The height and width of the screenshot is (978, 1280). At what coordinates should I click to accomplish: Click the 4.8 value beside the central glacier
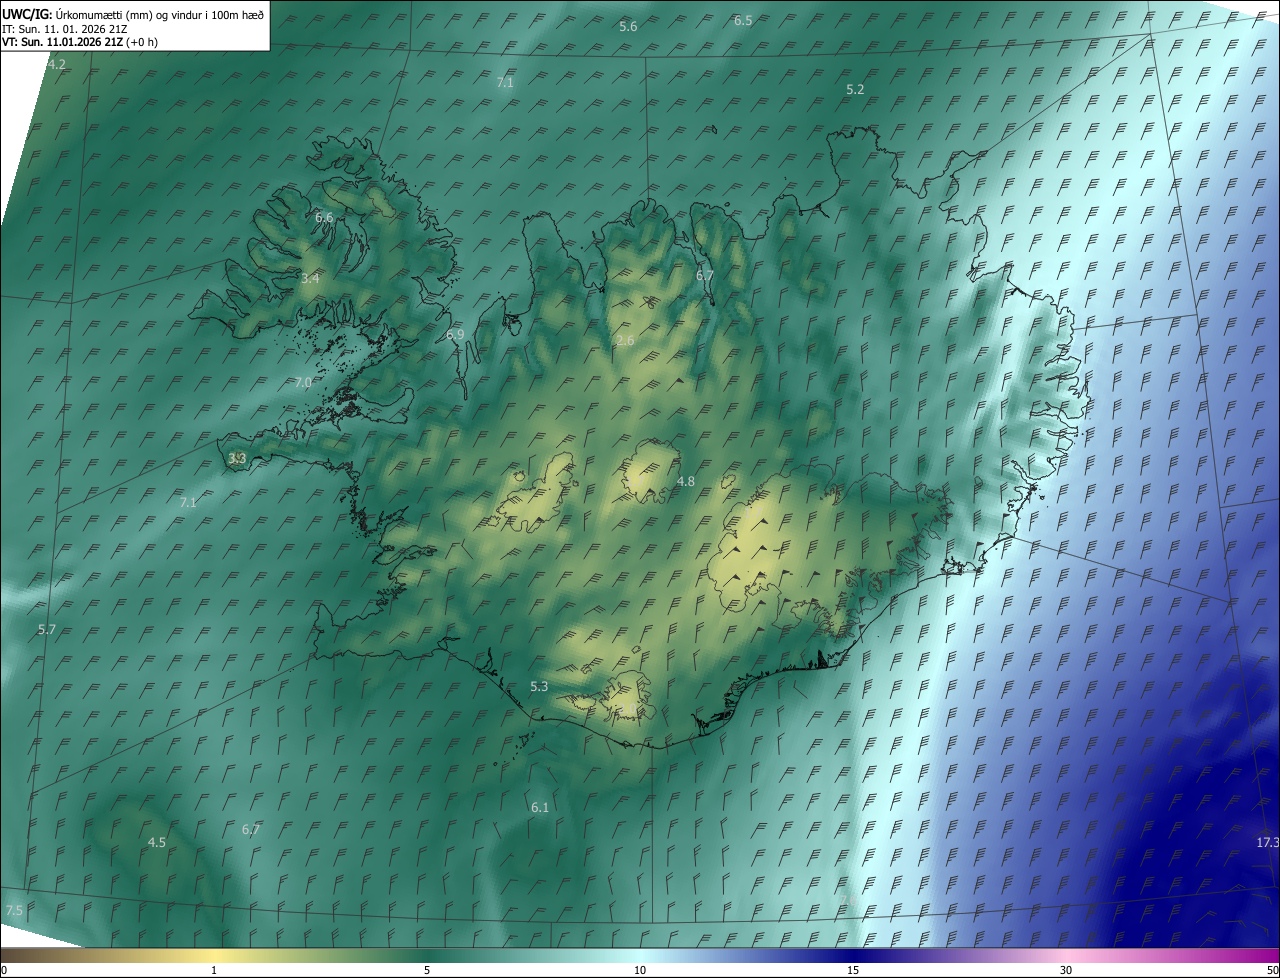pos(685,482)
